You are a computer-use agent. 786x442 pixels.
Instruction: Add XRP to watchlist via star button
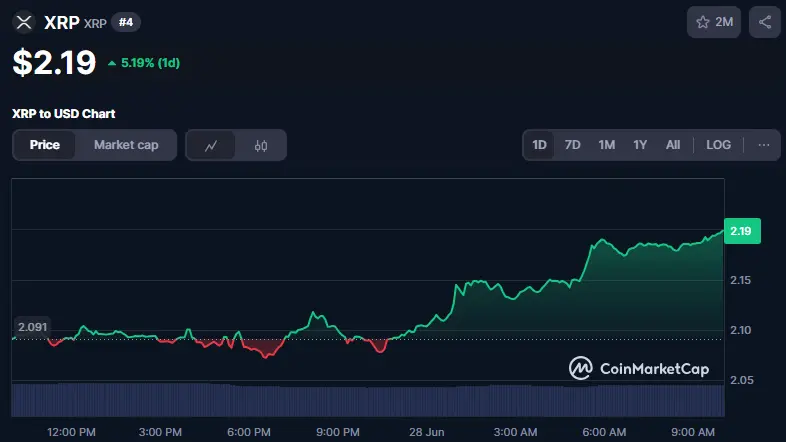tap(714, 22)
